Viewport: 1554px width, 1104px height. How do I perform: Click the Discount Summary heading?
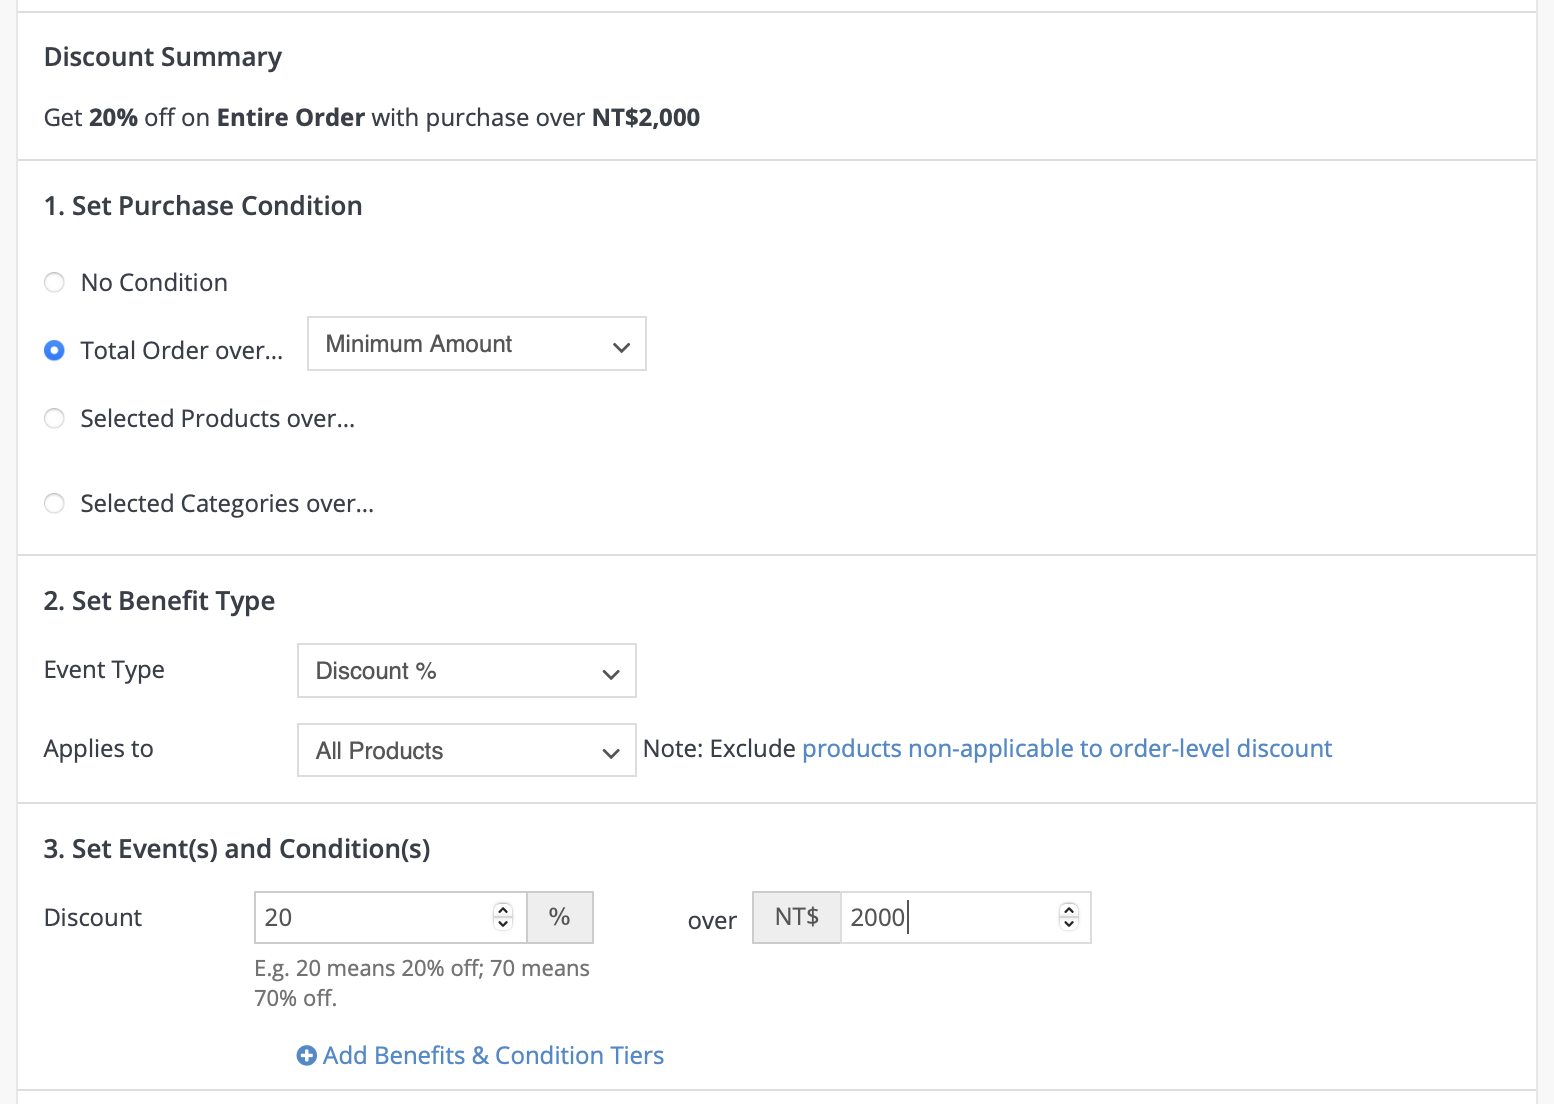point(163,57)
